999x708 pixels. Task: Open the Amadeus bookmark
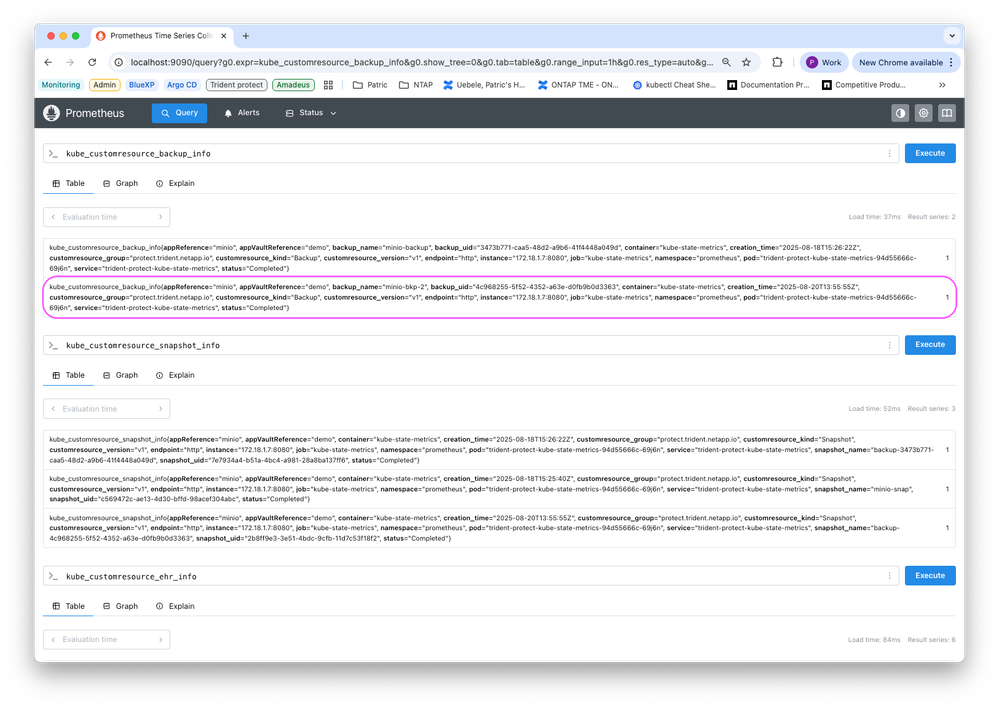pyautogui.click(x=293, y=85)
